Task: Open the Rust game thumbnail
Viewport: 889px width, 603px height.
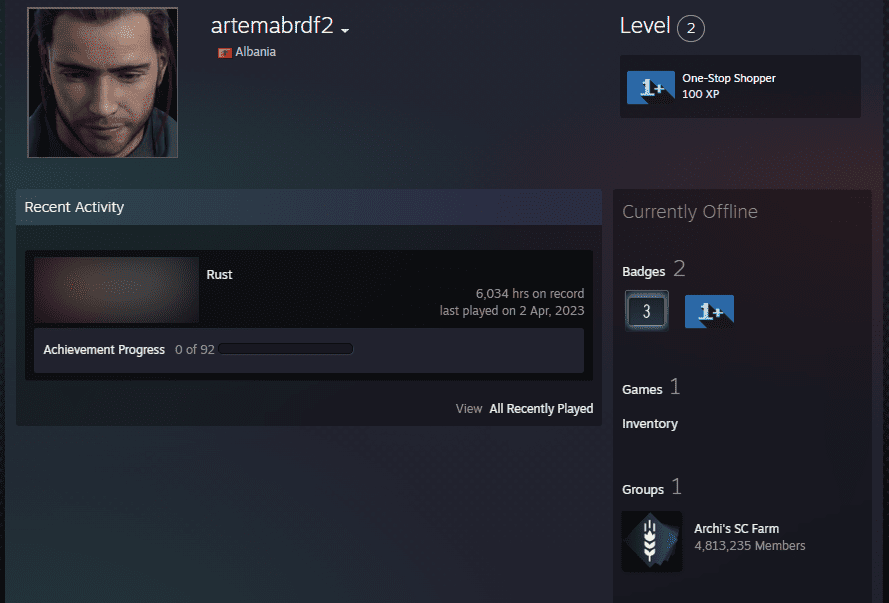Action: 116,290
